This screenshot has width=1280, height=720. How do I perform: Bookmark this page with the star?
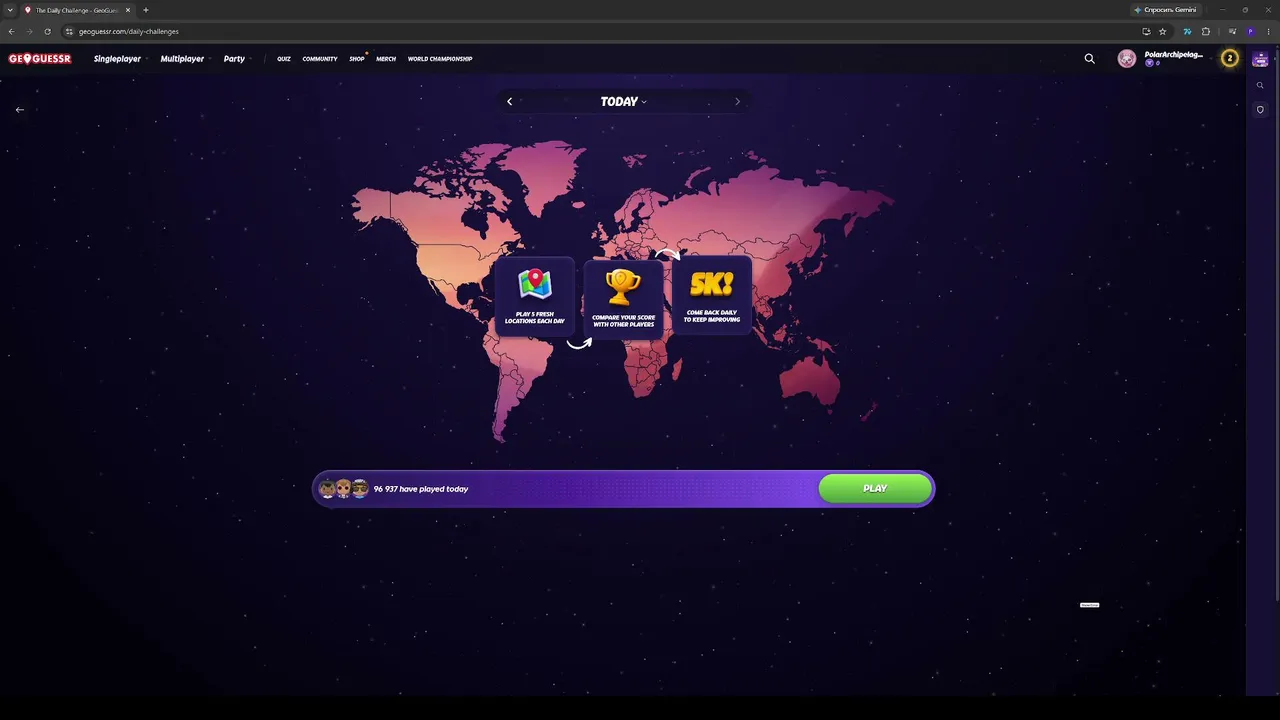point(1162,31)
